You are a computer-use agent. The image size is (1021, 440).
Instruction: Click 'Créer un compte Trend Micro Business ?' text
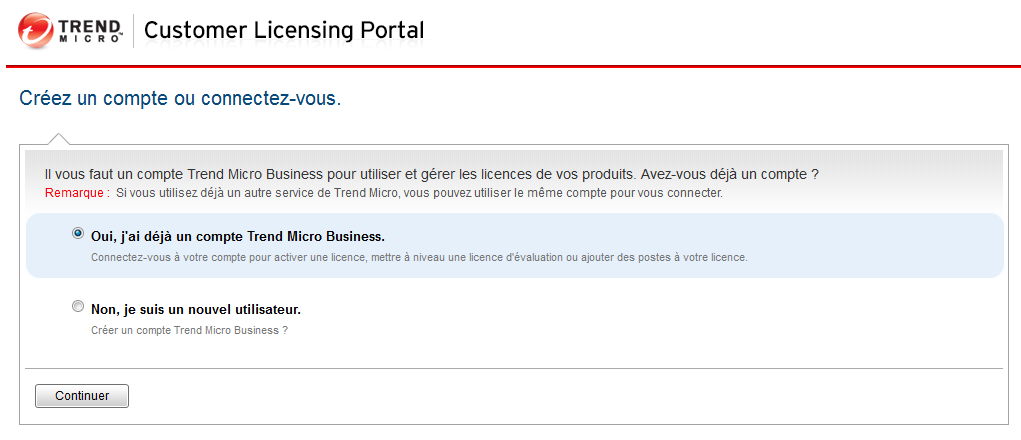coord(189,330)
